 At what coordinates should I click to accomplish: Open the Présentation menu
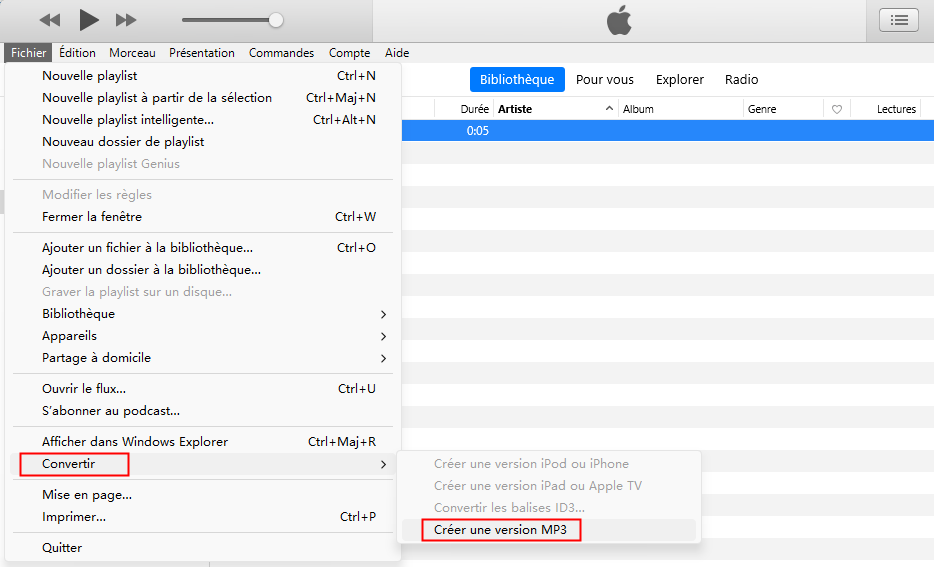[x=202, y=52]
